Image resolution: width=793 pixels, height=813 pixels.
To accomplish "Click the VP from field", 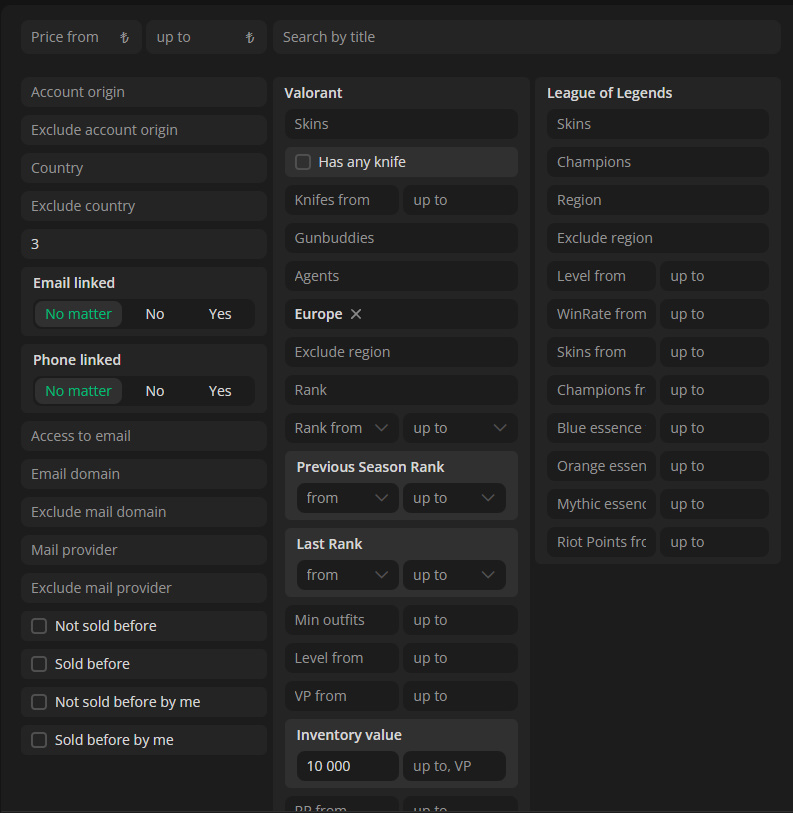I will pos(342,696).
